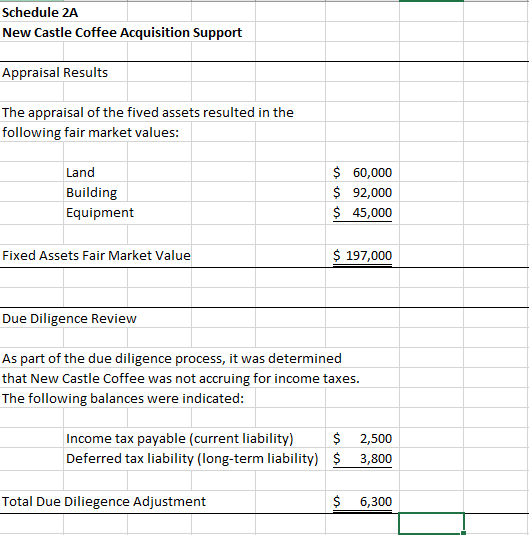This screenshot has width=529, height=535.
Task: Select the $ 45,000 Equipment value cell
Action: click(362, 213)
